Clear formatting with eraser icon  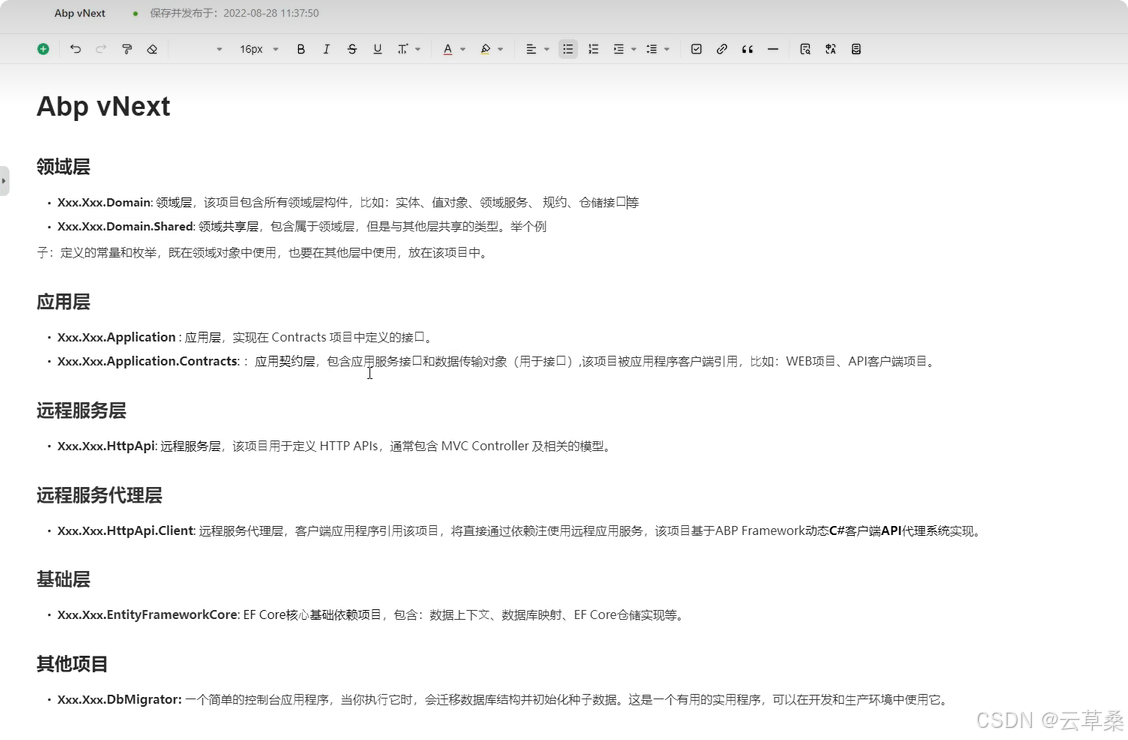coord(152,49)
